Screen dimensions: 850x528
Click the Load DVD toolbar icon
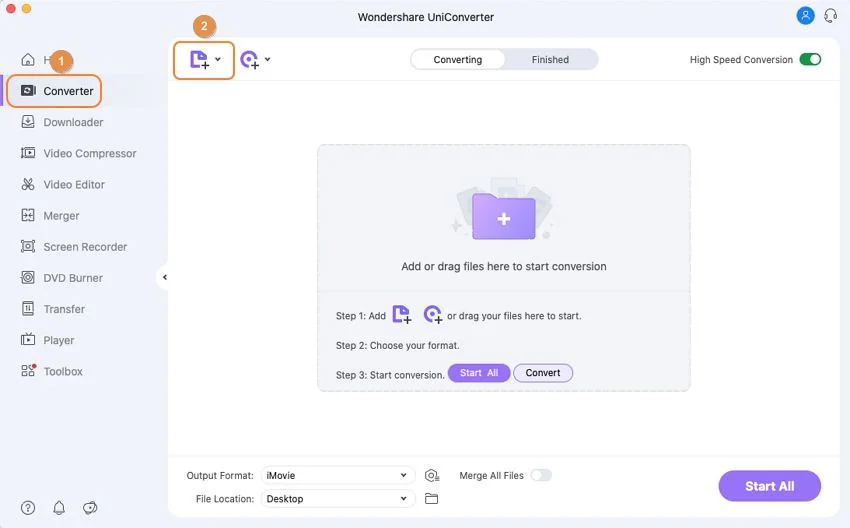click(249, 60)
